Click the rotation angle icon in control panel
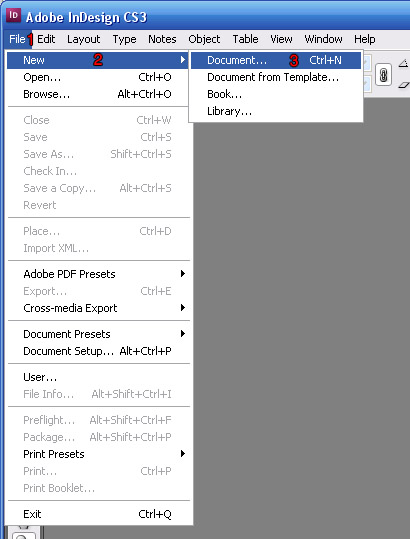 pos(403,63)
